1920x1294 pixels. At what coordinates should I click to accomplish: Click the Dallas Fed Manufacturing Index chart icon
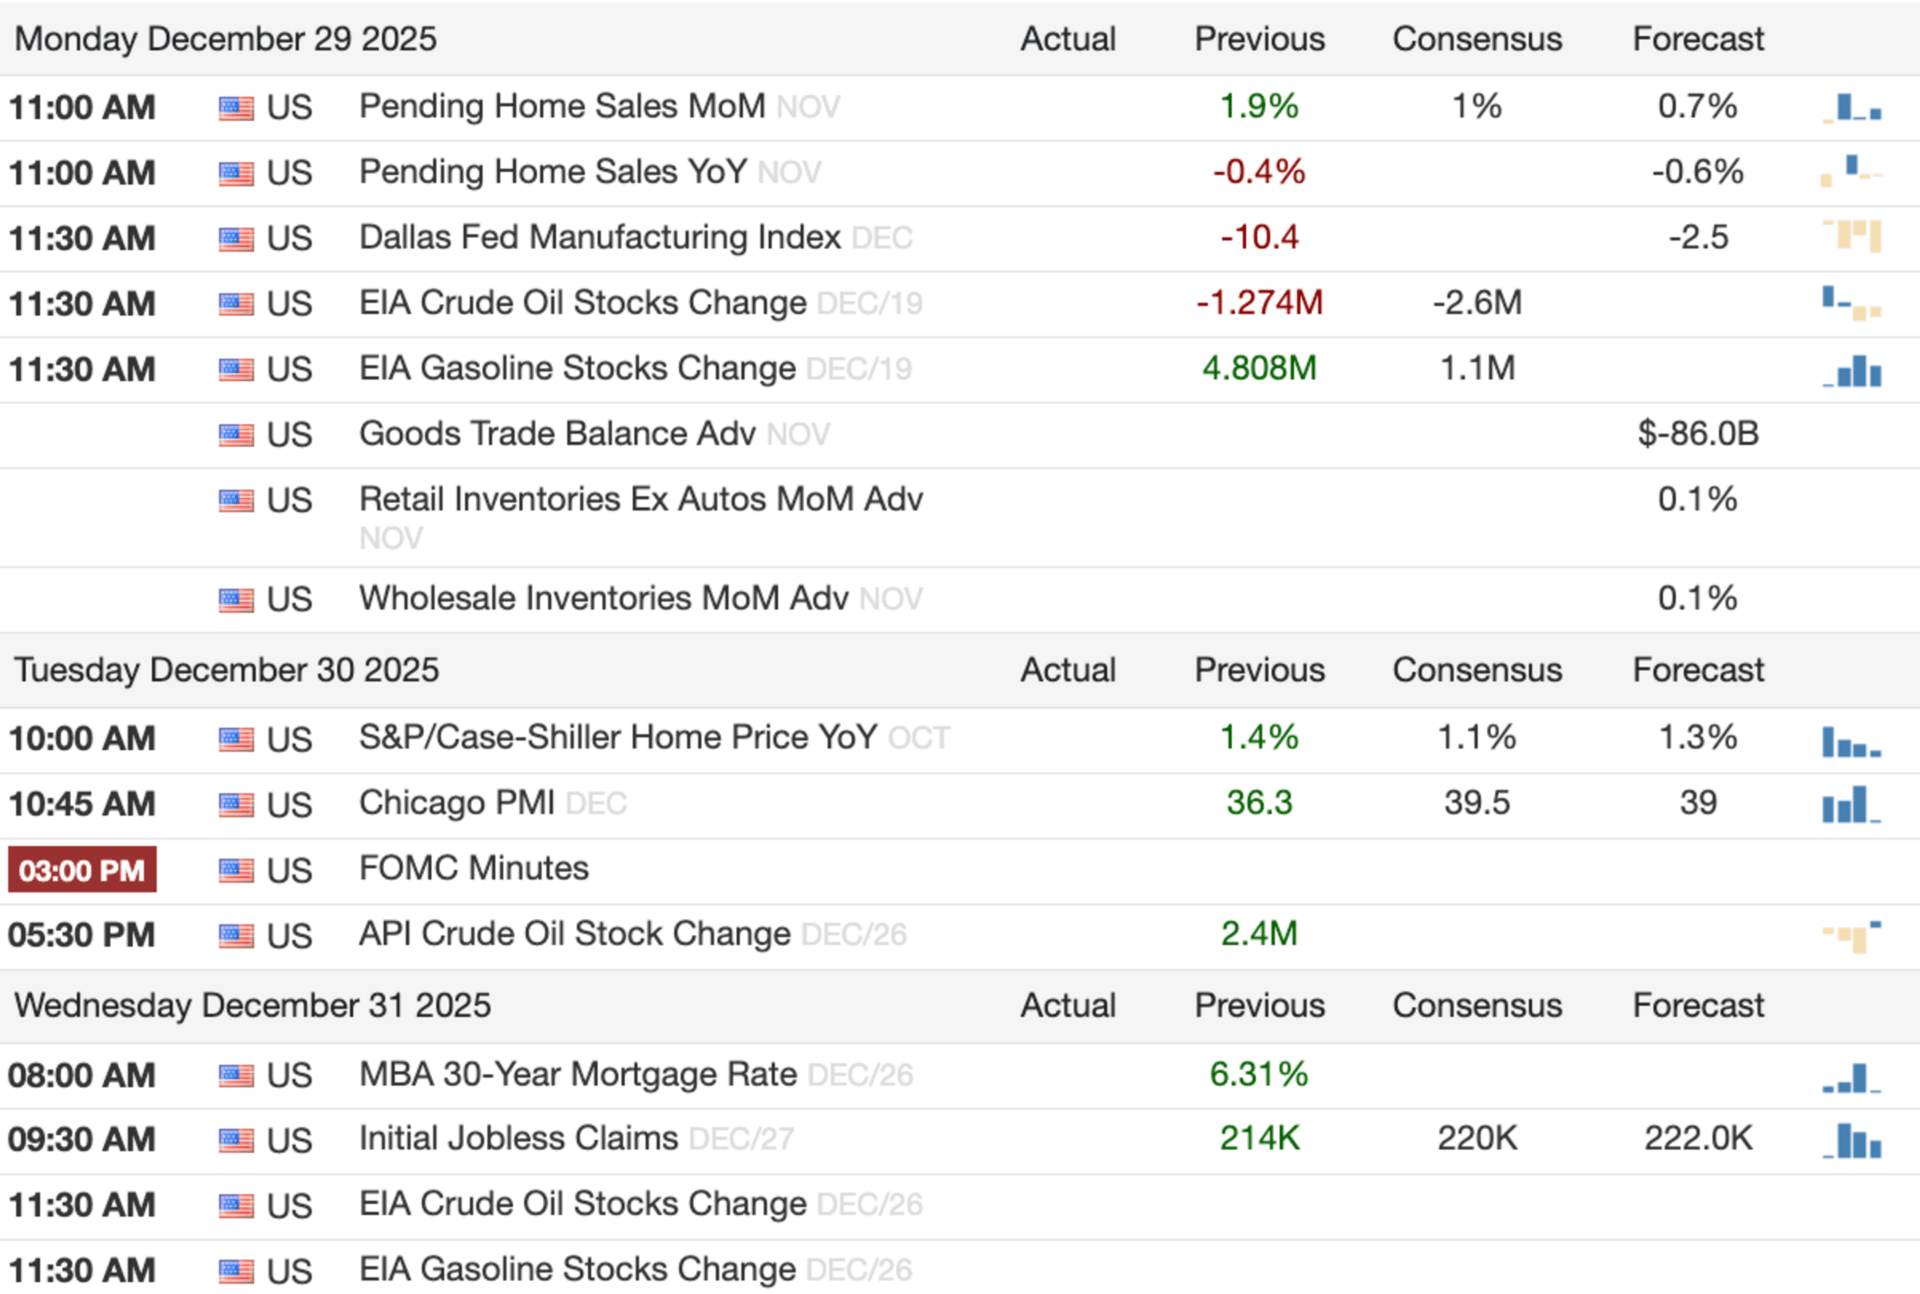pyautogui.click(x=1852, y=236)
